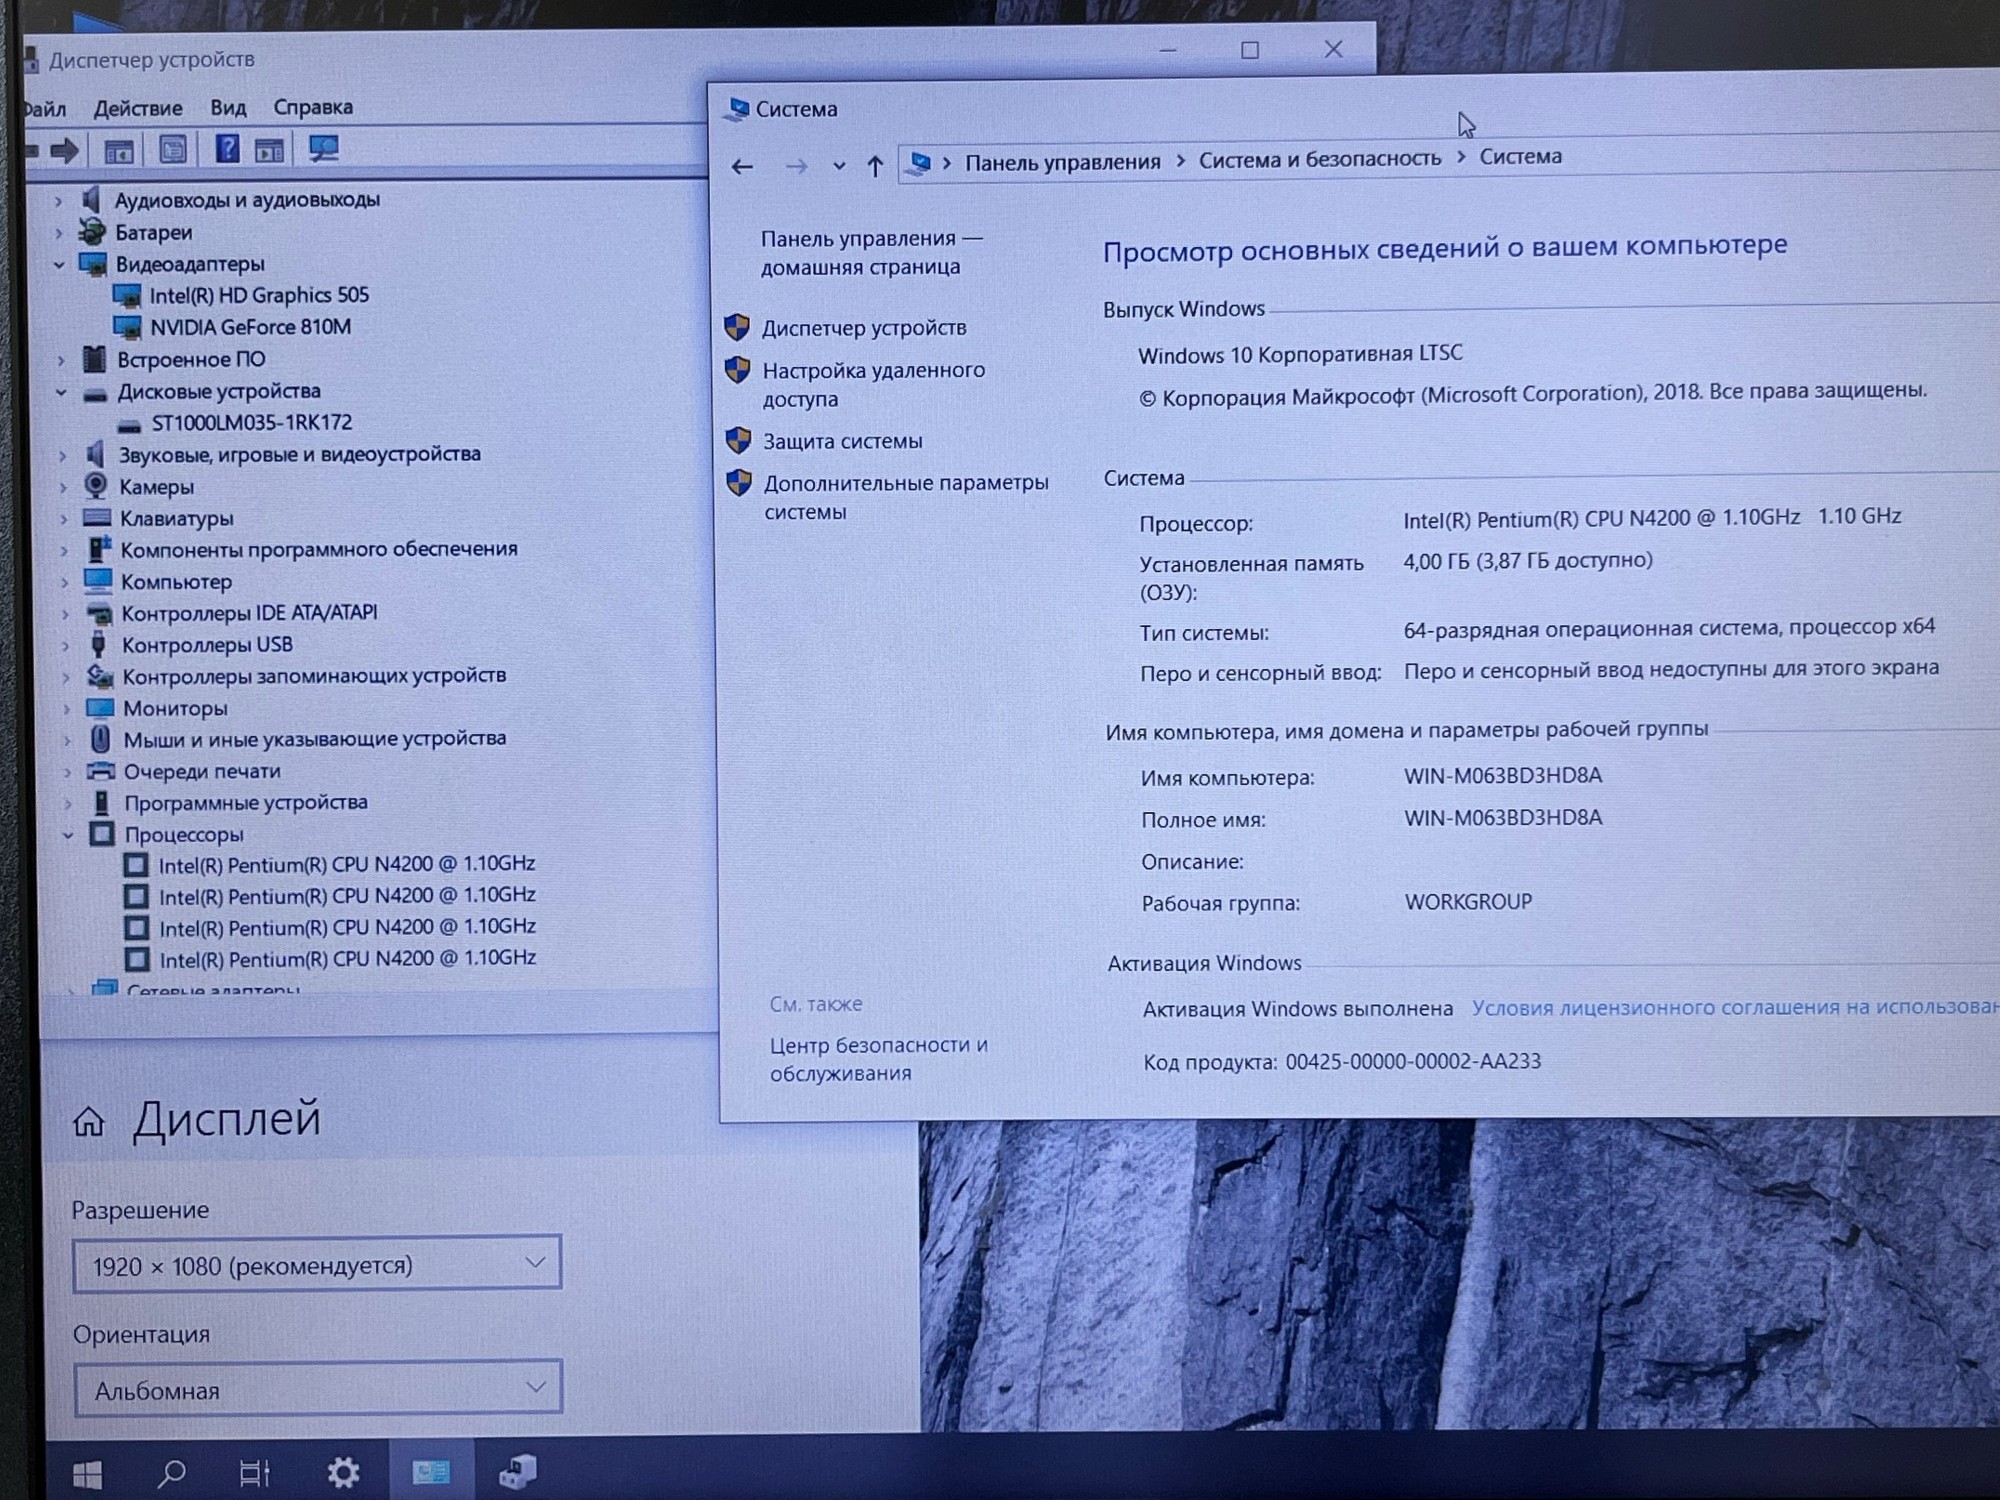2000x1500 pixels.
Task: Select NVIDIA GeForce 810M adapter
Action: pyautogui.click(x=250, y=327)
